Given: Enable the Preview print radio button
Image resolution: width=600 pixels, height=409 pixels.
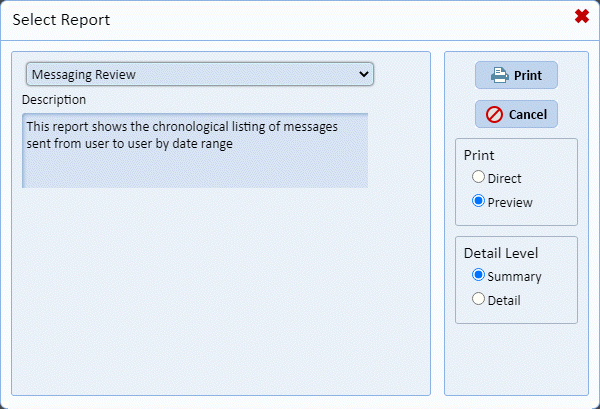Looking at the screenshot, I should coord(479,201).
